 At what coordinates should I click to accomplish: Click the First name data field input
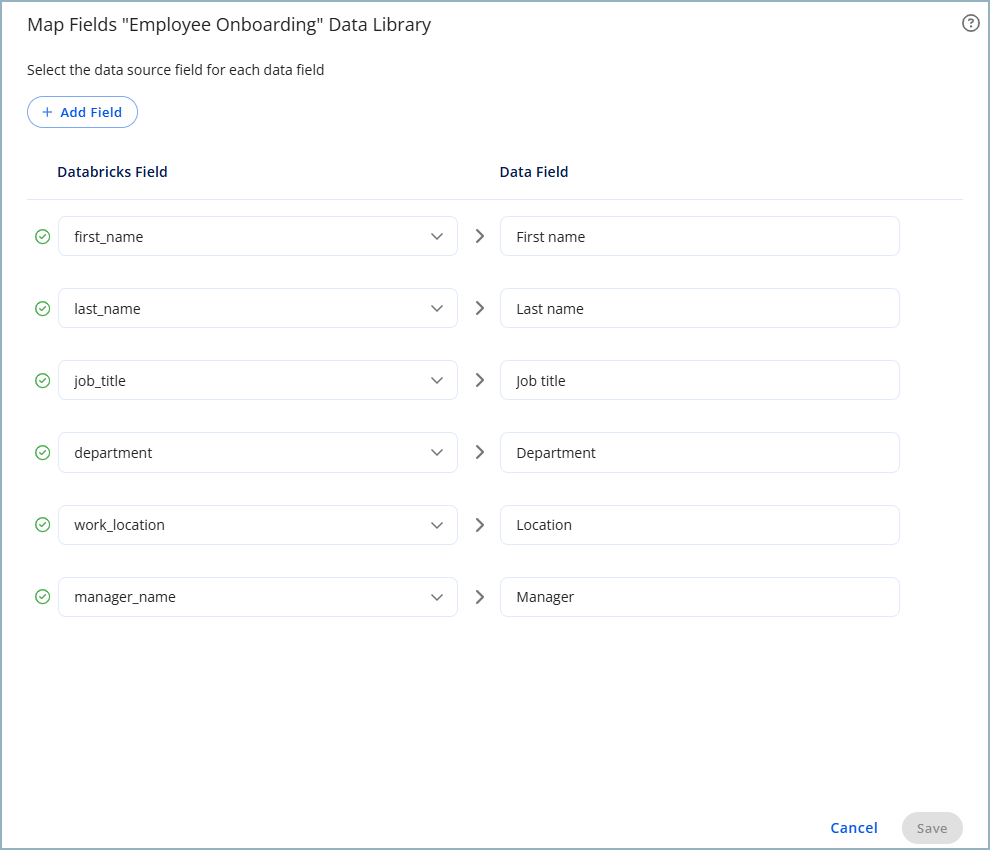(x=699, y=237)
